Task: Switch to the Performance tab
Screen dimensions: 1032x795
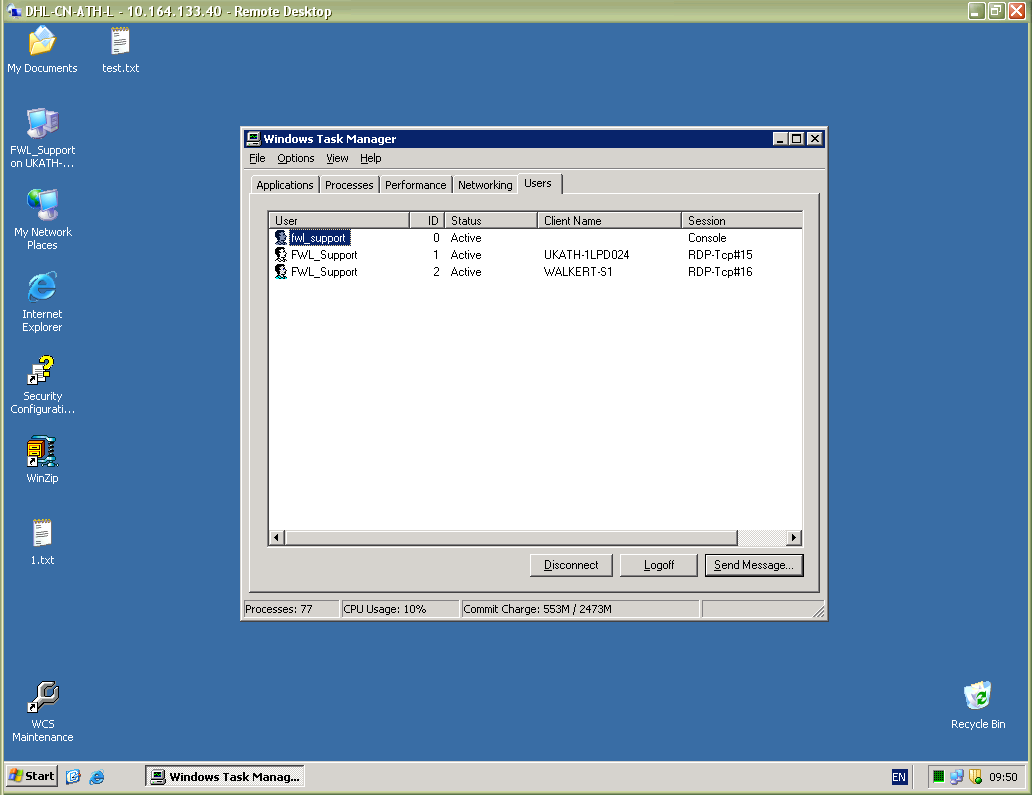Action: point(415,185)
